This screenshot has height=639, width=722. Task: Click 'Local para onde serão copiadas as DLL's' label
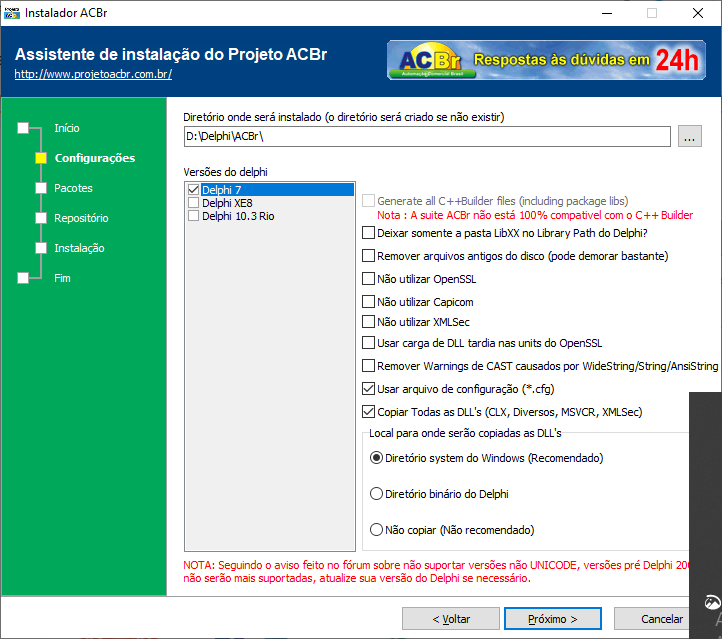(465, 433)
